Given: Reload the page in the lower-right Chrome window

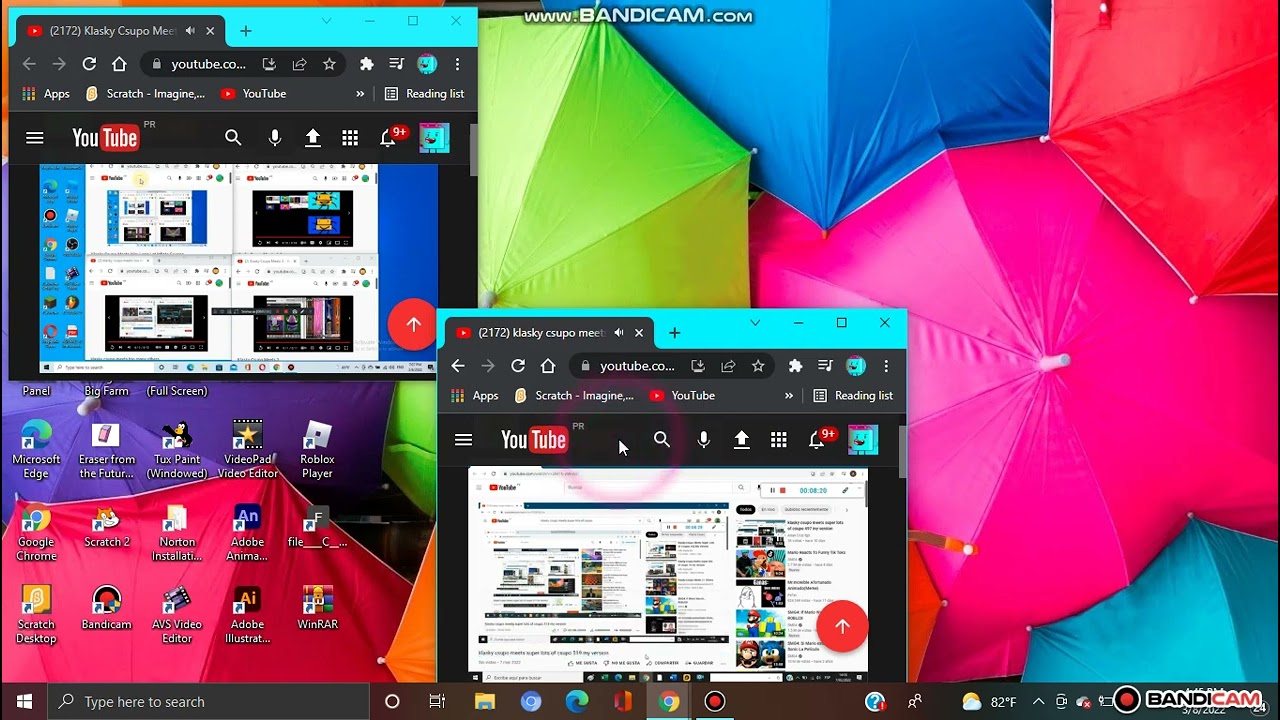Looking at the screenshot, I should coord(518,366).
